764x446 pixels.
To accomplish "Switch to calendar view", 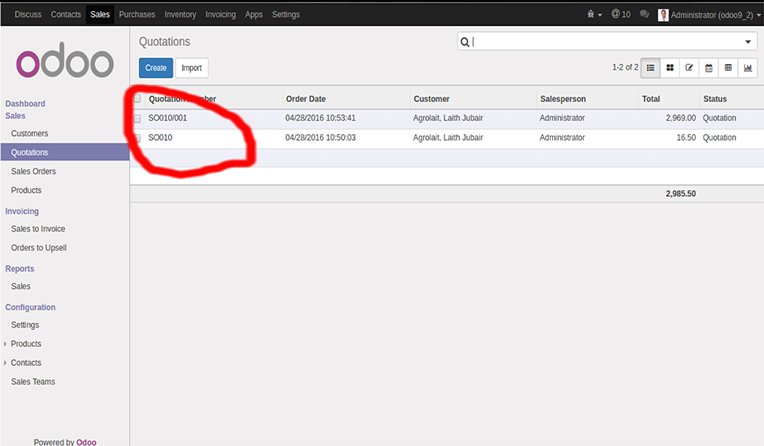I will click(x=708, y=68).
